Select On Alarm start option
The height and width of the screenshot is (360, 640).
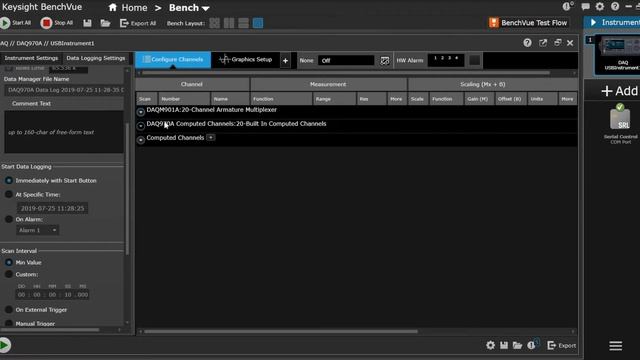pyautogui.click(x=9, y=219)
